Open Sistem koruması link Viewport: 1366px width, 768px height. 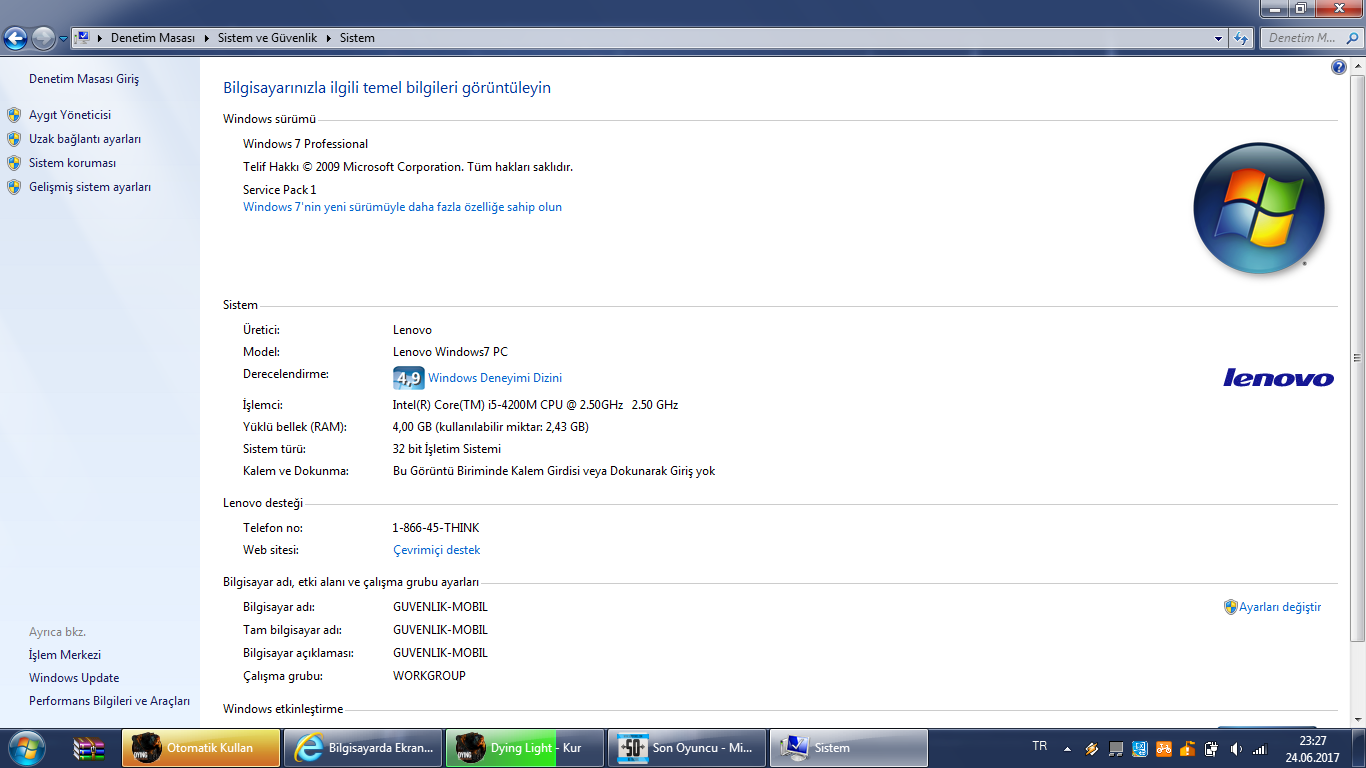(x=73, y=163)
